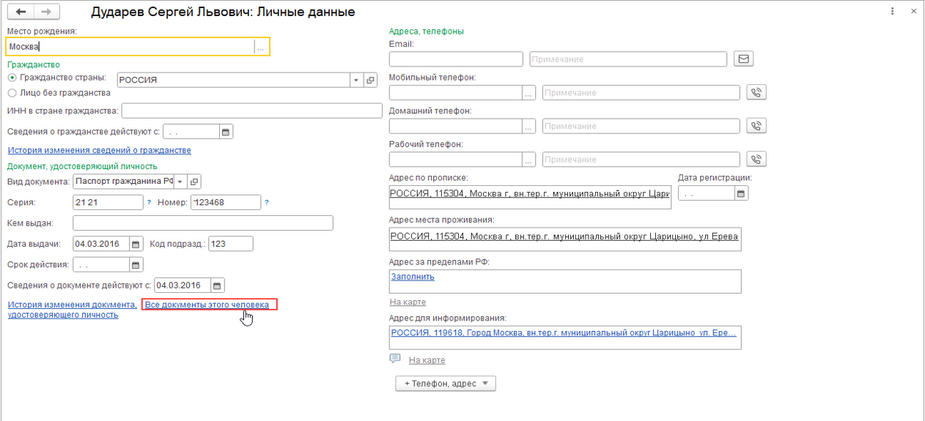Viewport: 925px width, 421px height.
Task: Click the send email envelope icon
Action: [743, 59]
